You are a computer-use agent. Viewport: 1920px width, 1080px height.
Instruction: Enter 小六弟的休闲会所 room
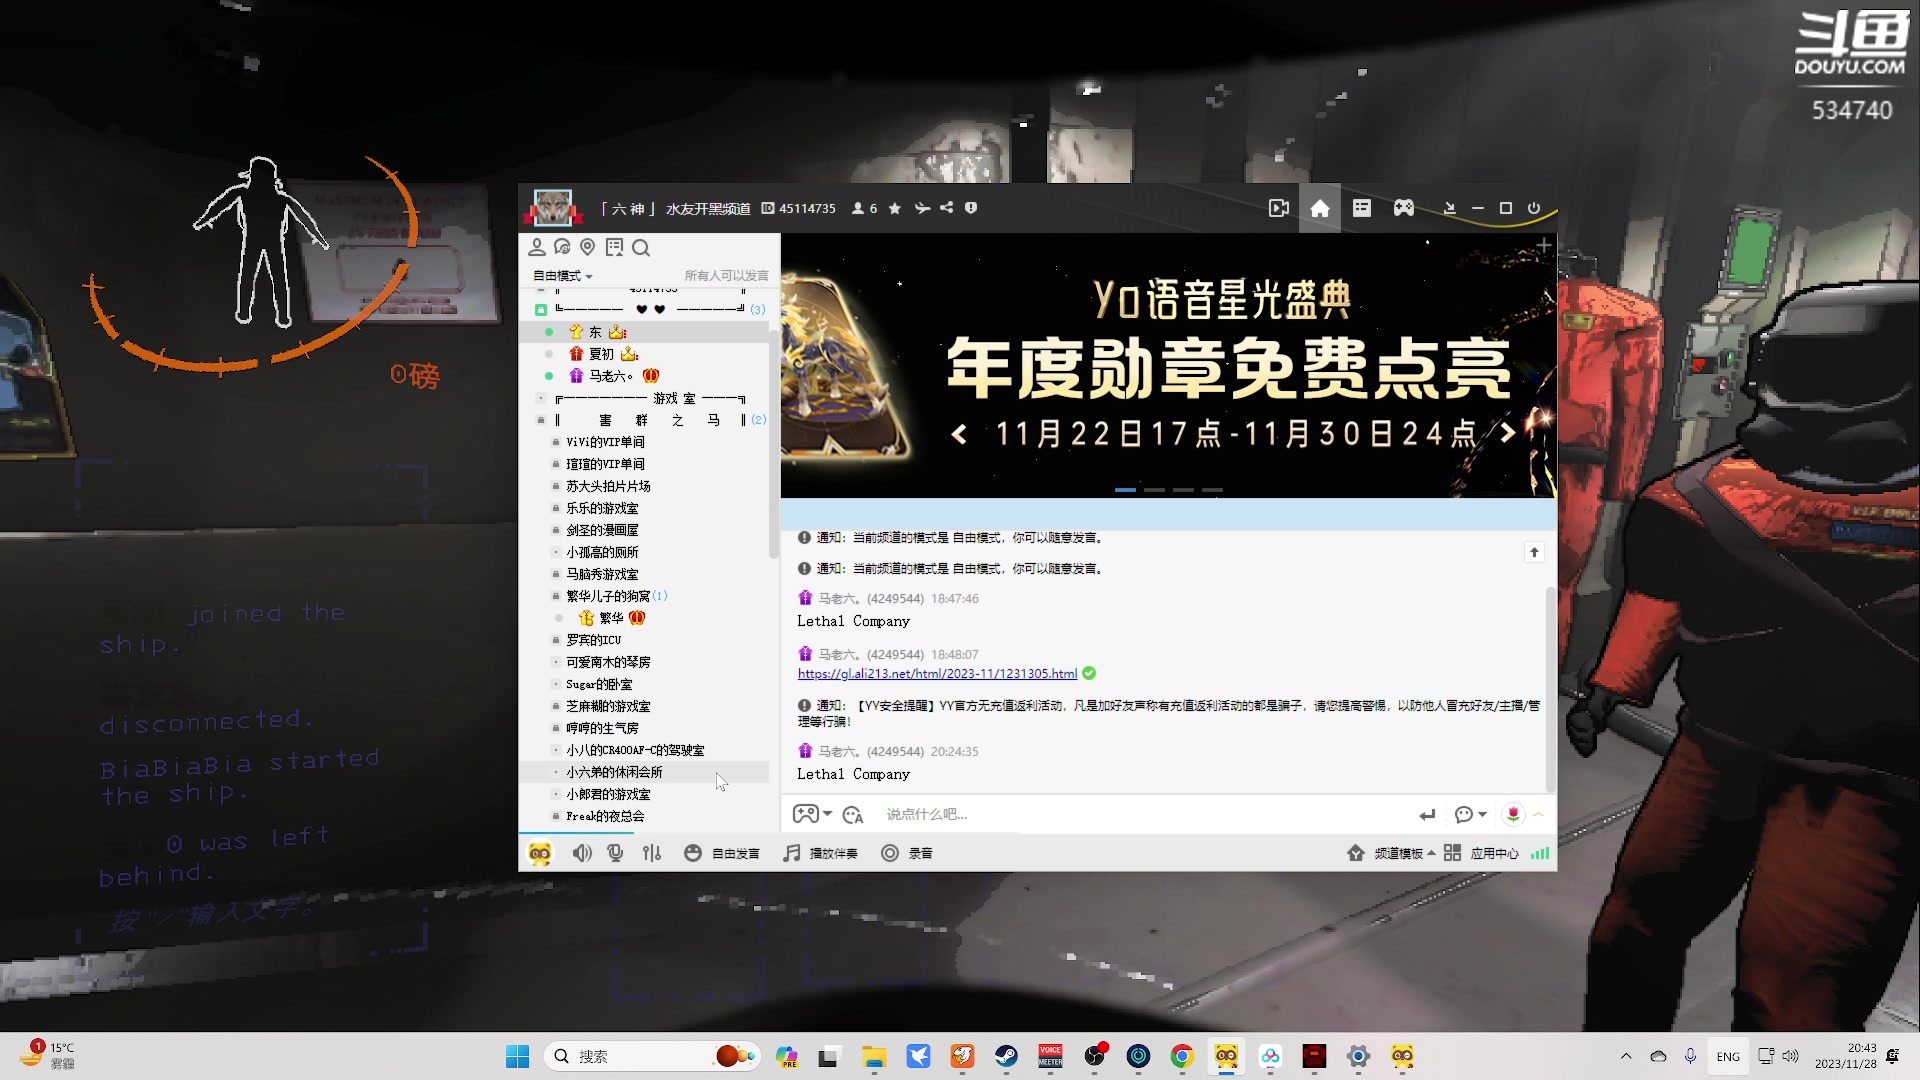click(x=614, y=772)
